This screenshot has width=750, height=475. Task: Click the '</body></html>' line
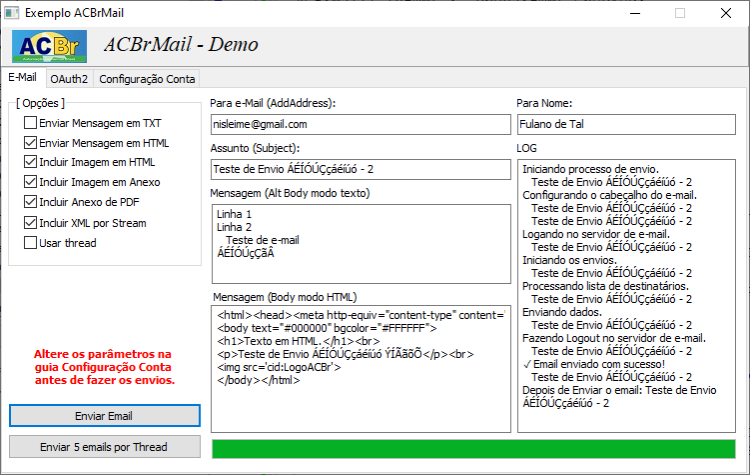point(258,380)
